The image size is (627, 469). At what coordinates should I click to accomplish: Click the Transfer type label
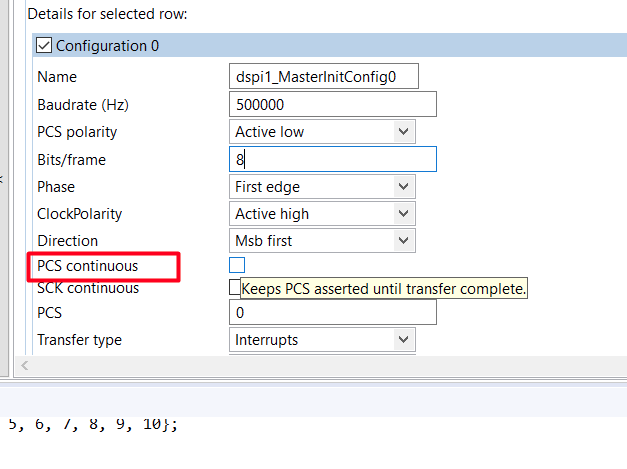tap(79, 340)
